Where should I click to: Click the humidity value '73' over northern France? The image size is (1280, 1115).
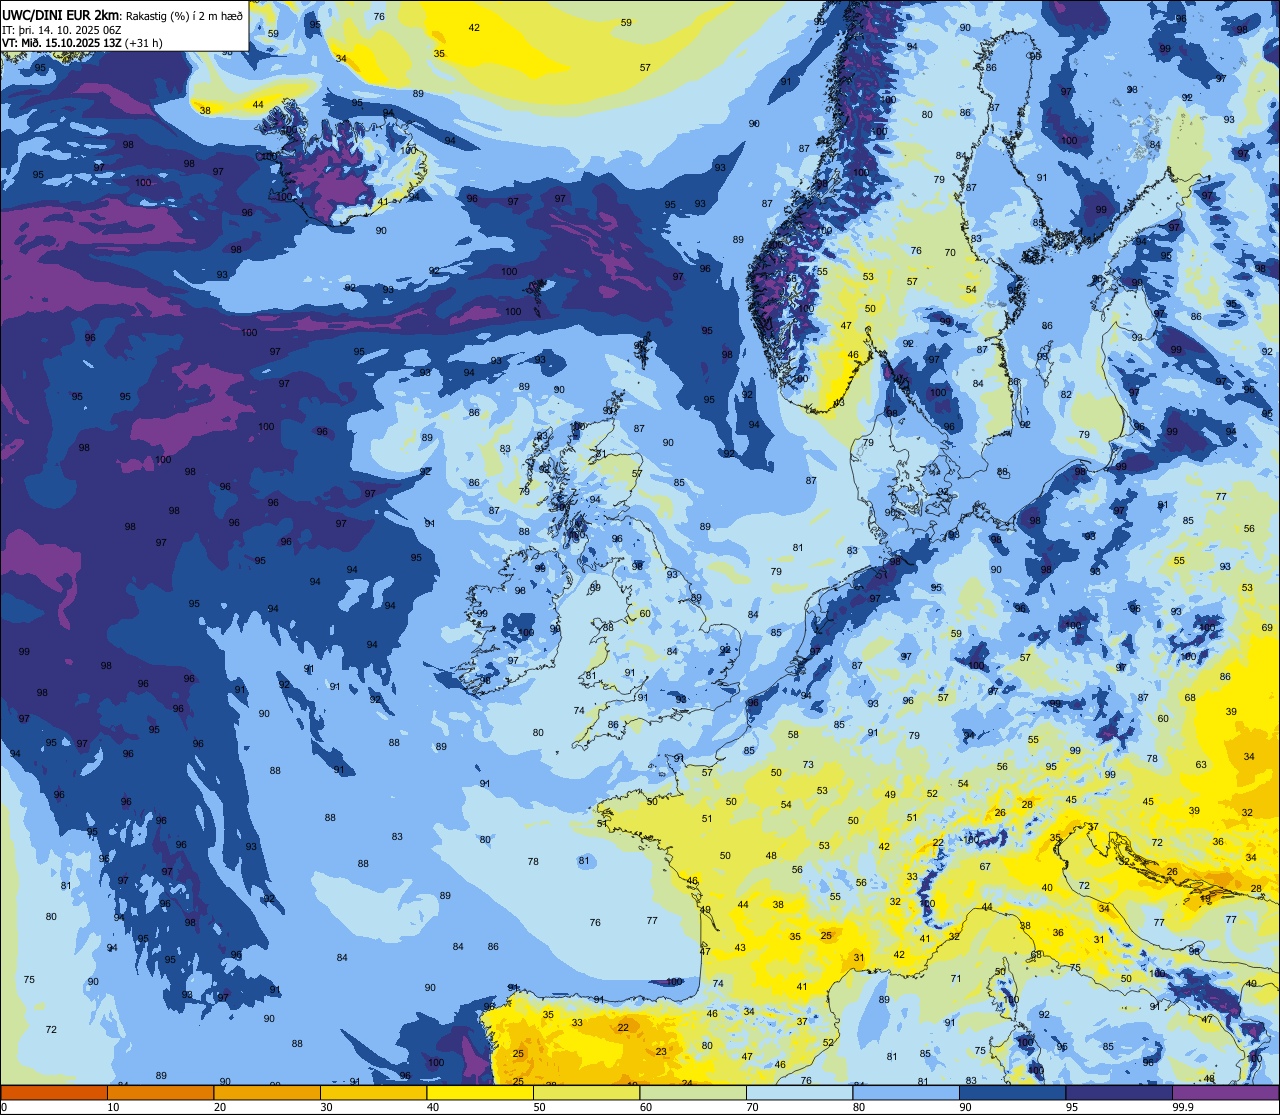coord(808,764)
